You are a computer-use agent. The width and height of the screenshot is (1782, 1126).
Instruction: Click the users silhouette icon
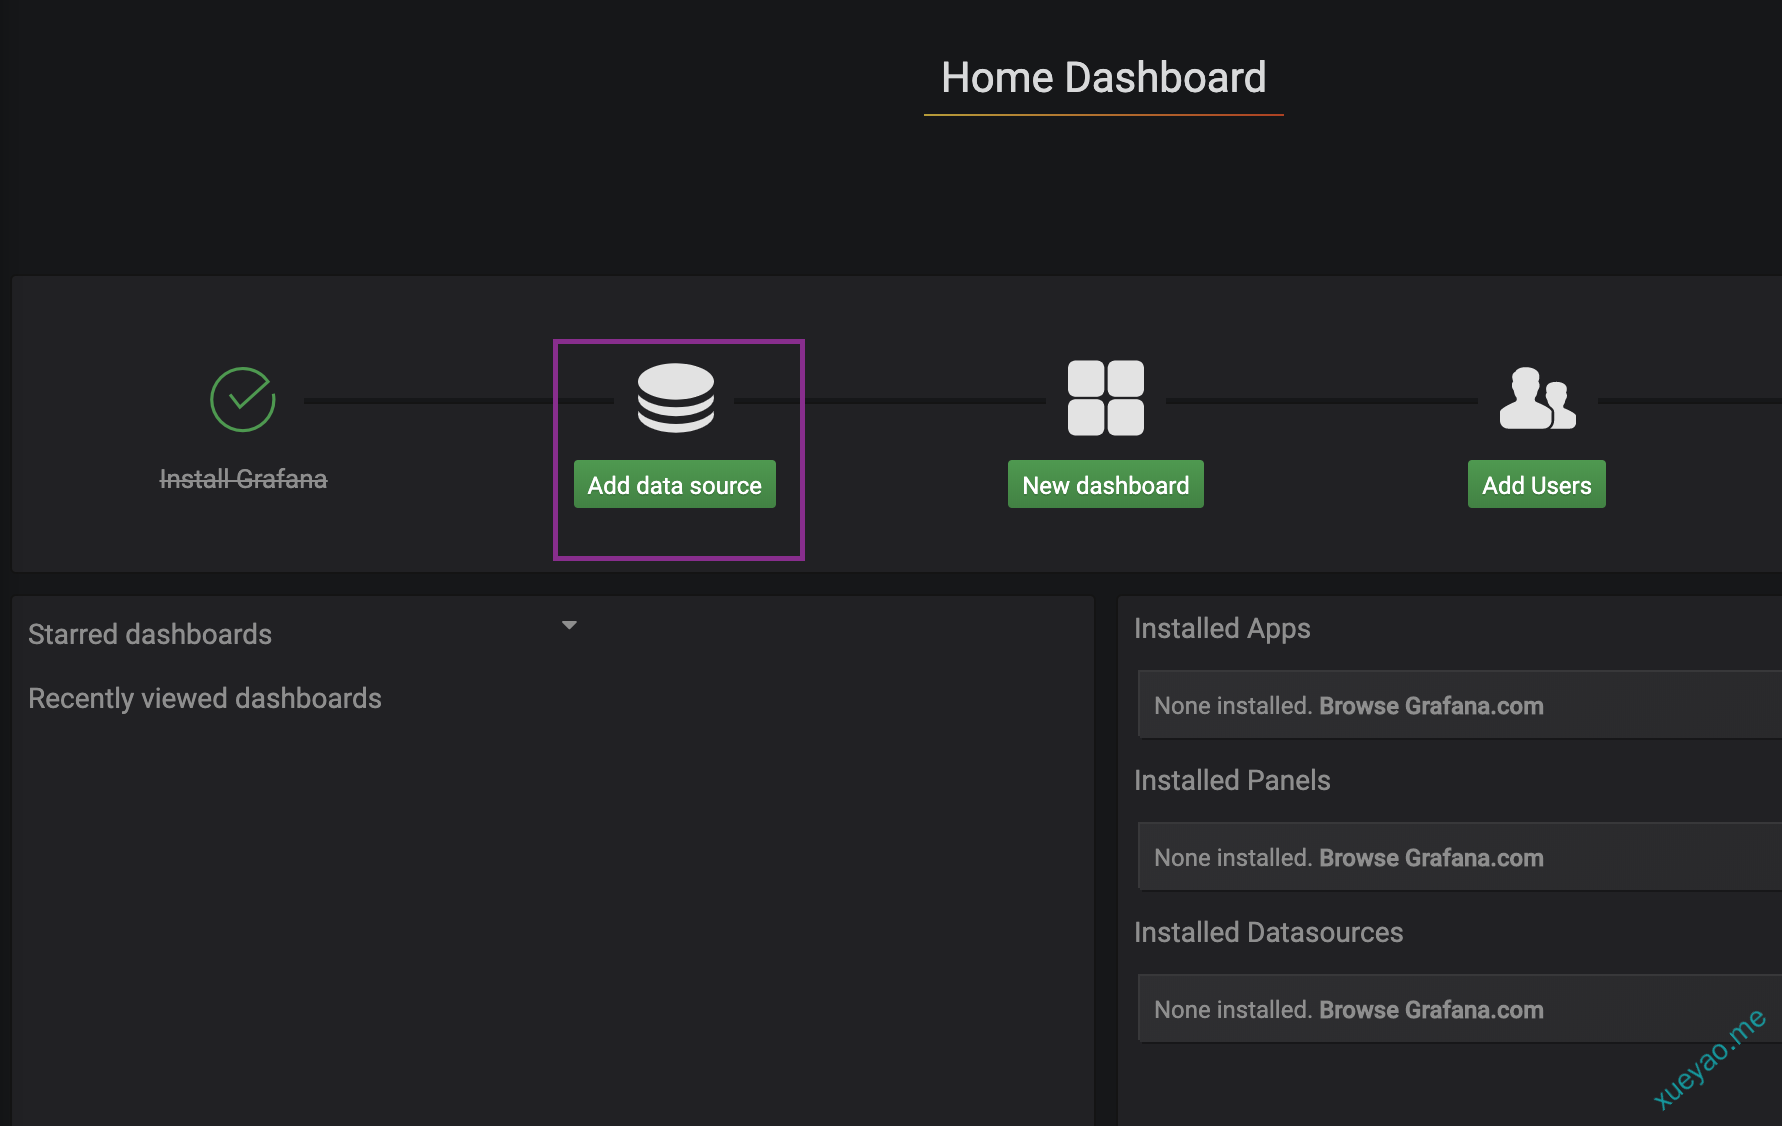pos(1538,398)
